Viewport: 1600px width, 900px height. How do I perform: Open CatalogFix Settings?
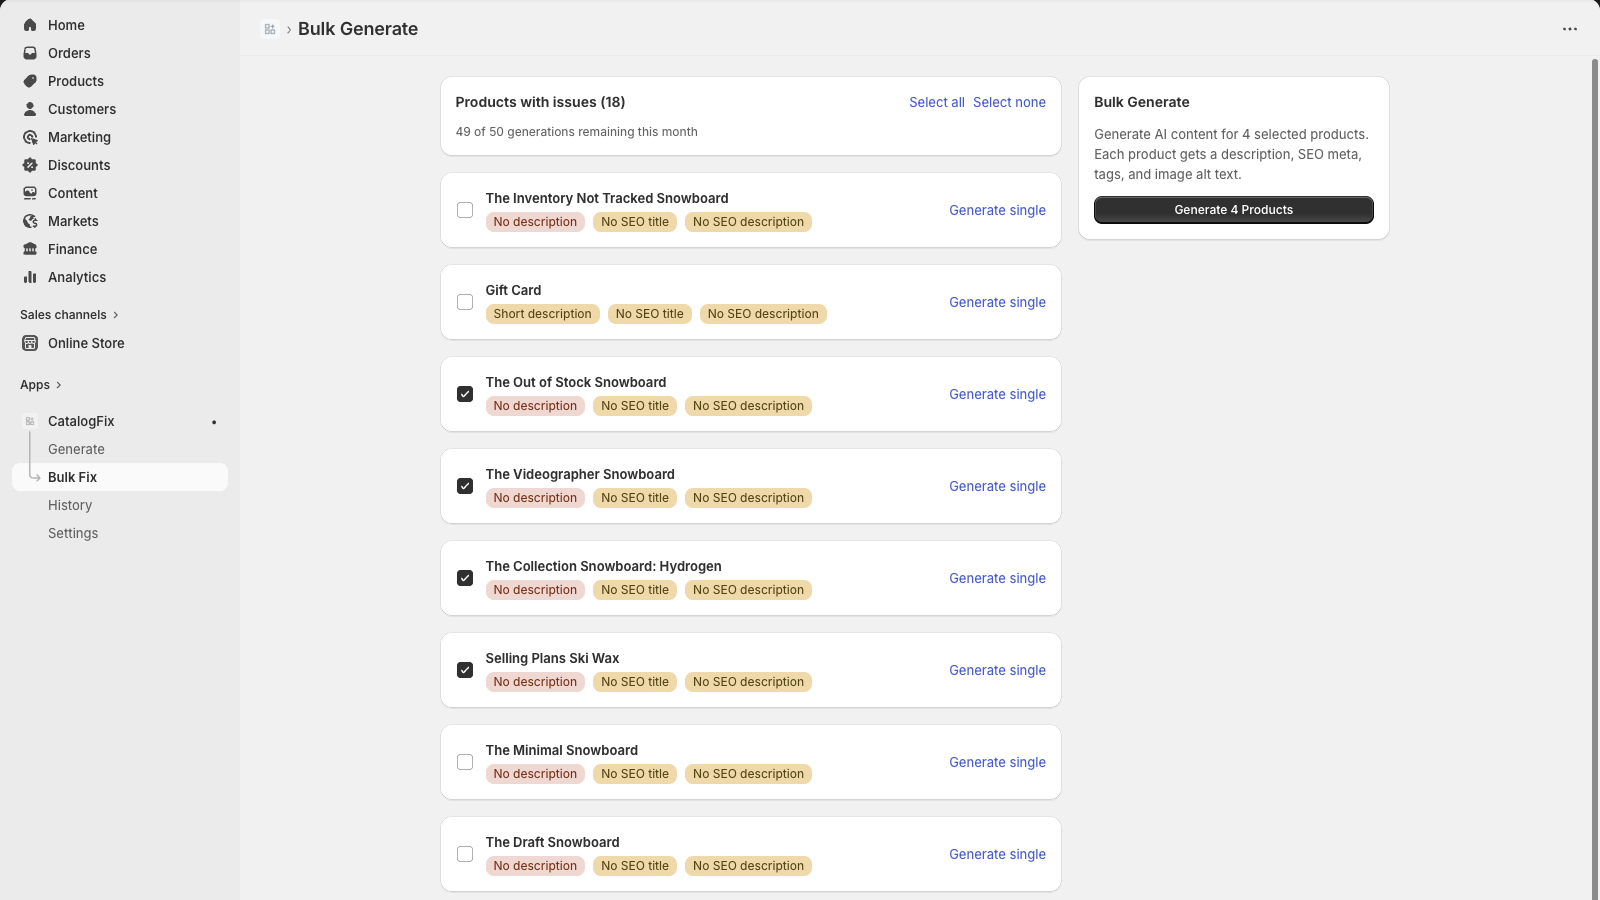(x=73, y=532)
